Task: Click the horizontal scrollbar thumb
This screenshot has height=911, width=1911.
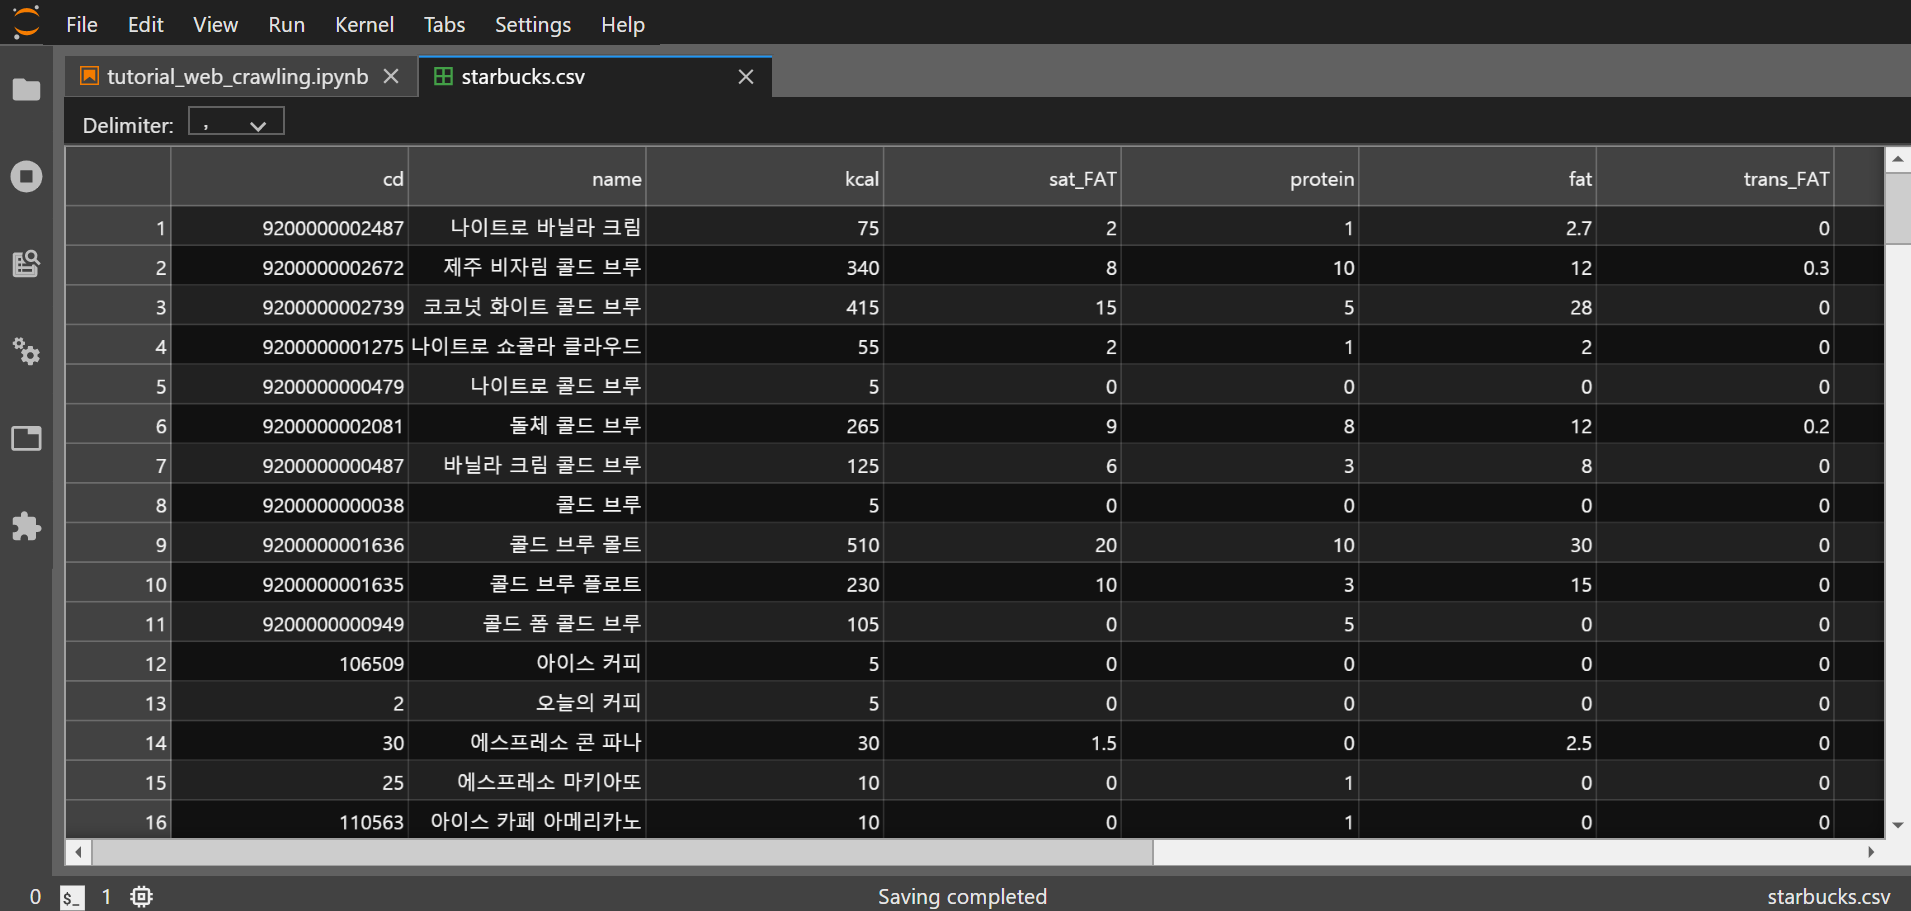Action: pos(622,852)
